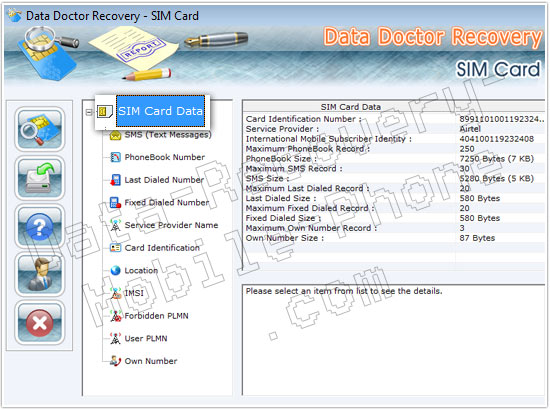Click the SMS Size row label
This screenshot has height=410, width=550.
click(267, 179)
